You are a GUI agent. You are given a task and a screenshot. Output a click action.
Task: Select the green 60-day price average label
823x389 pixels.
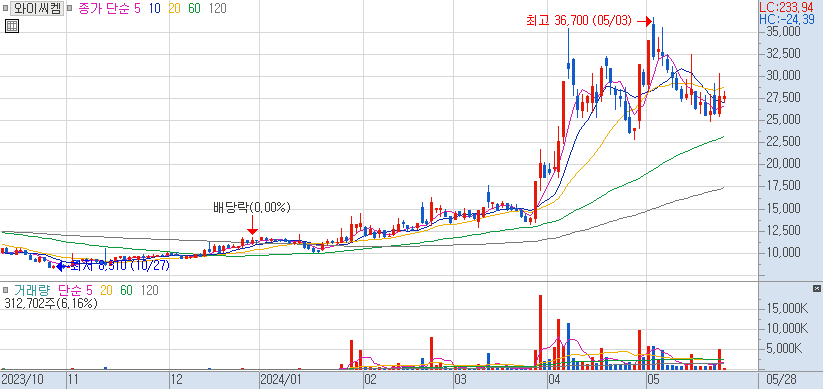pyautogui.click(x=194, y=9)
